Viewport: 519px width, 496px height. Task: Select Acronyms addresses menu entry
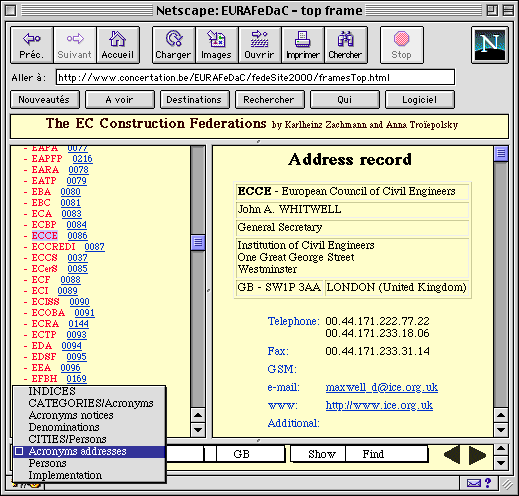click(x=89, y=451)
